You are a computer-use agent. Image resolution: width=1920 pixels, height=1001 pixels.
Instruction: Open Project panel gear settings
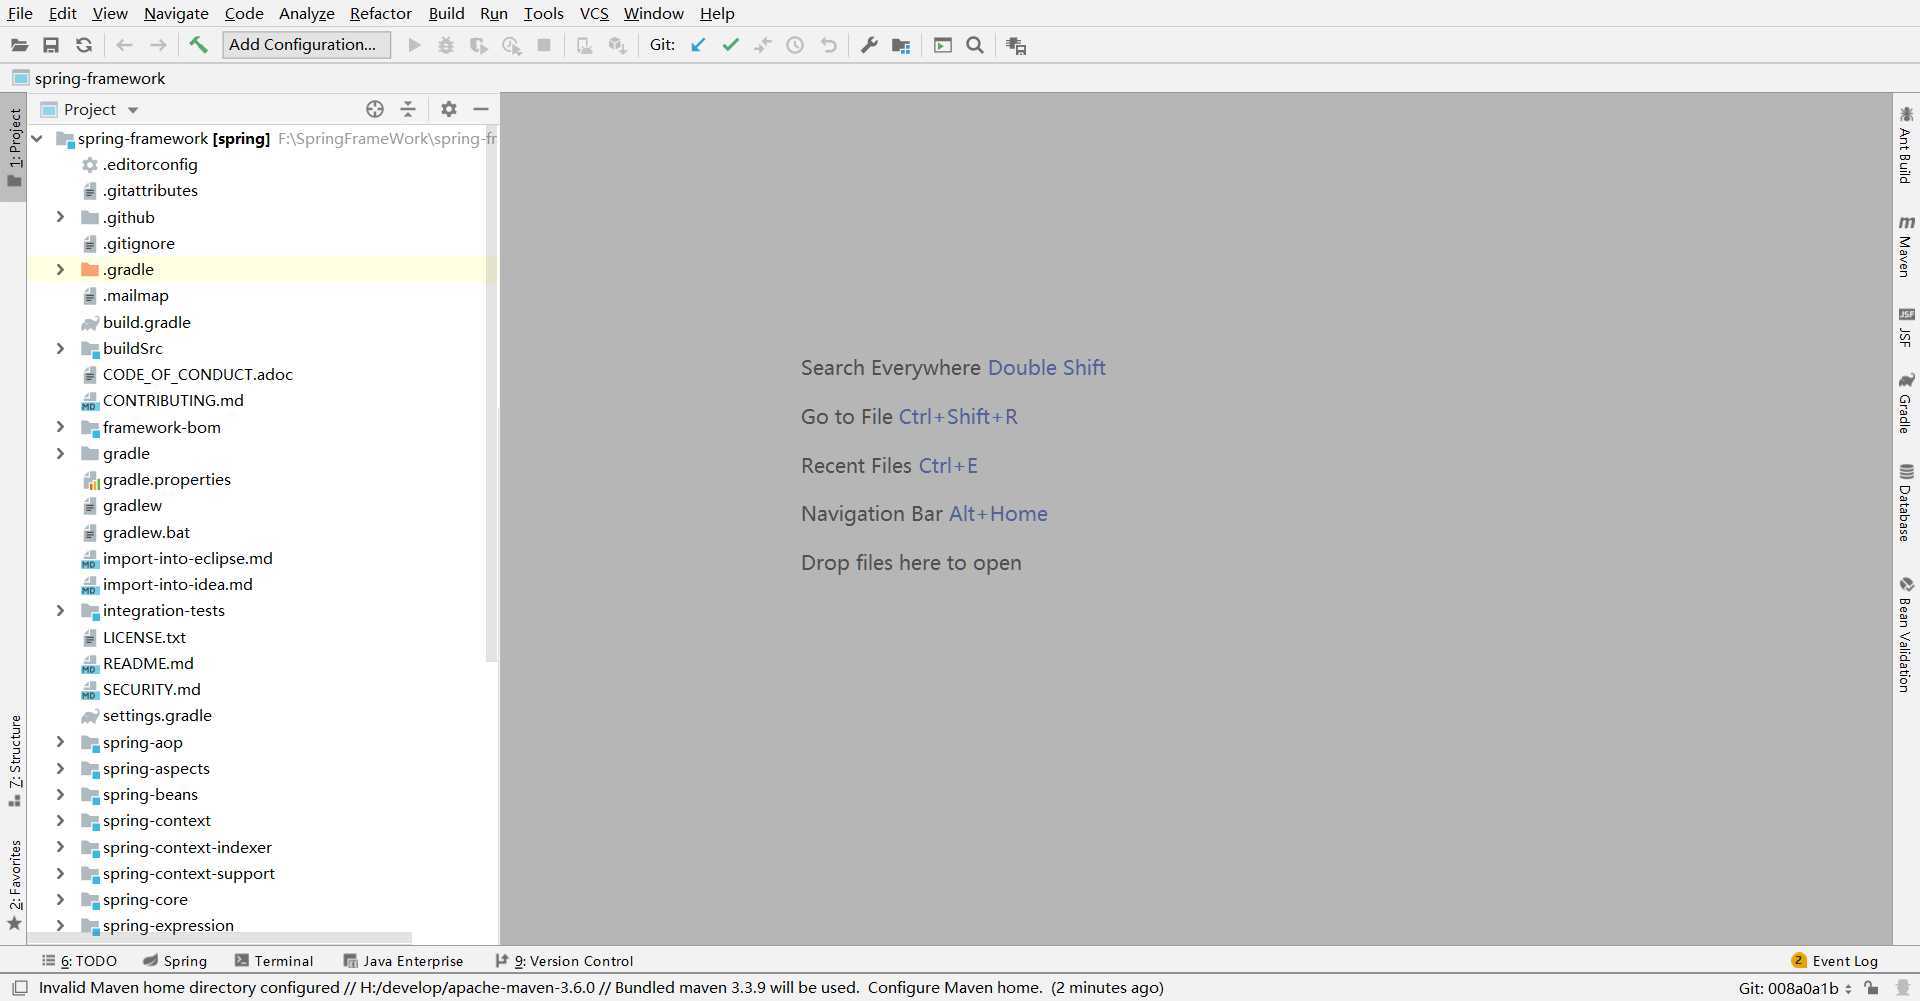pyautogui.click(x=449, y=109)
